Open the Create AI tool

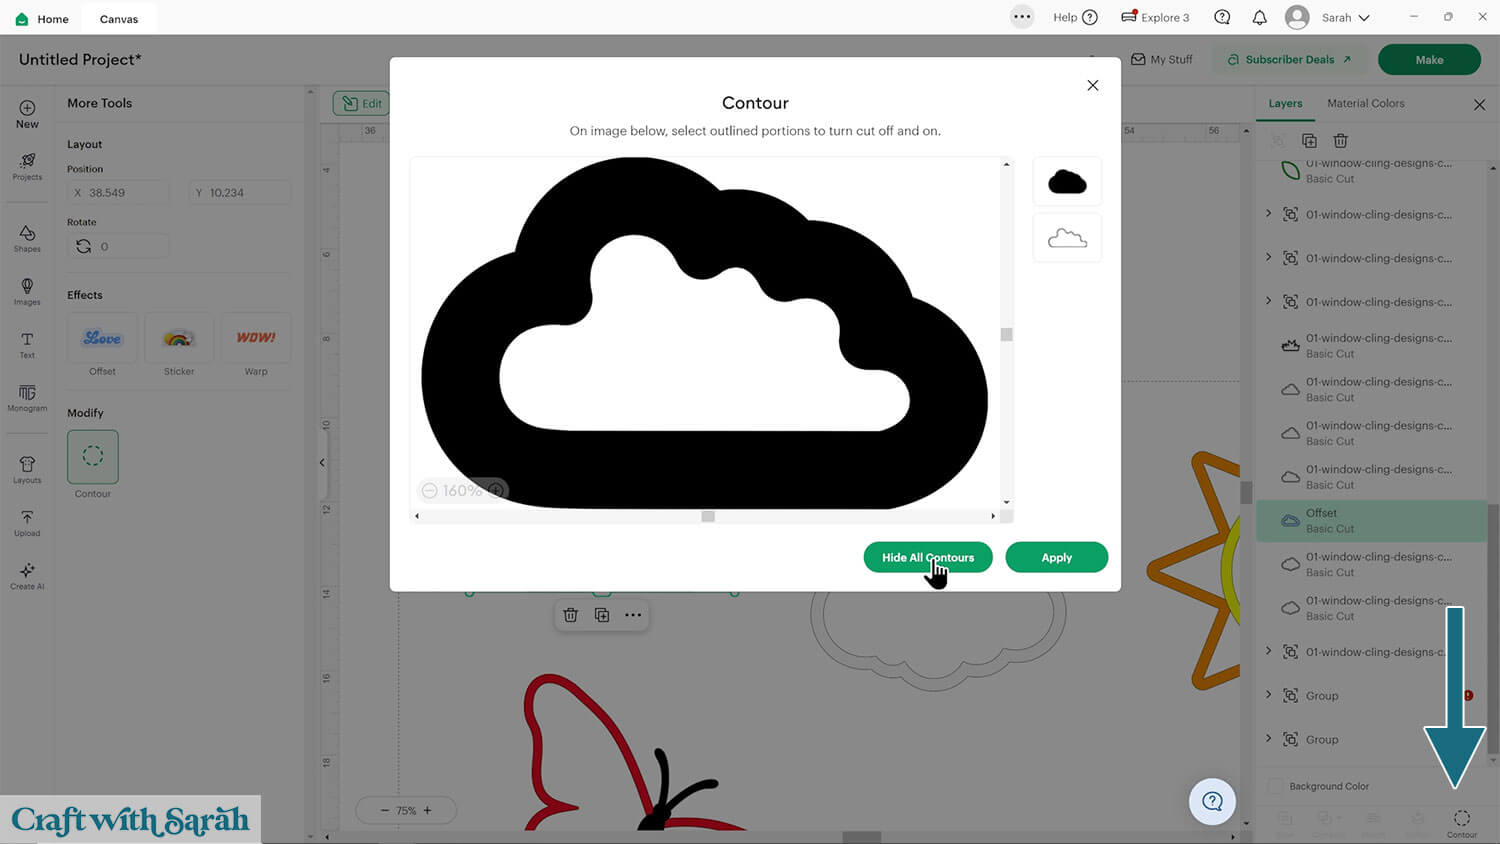27,576
